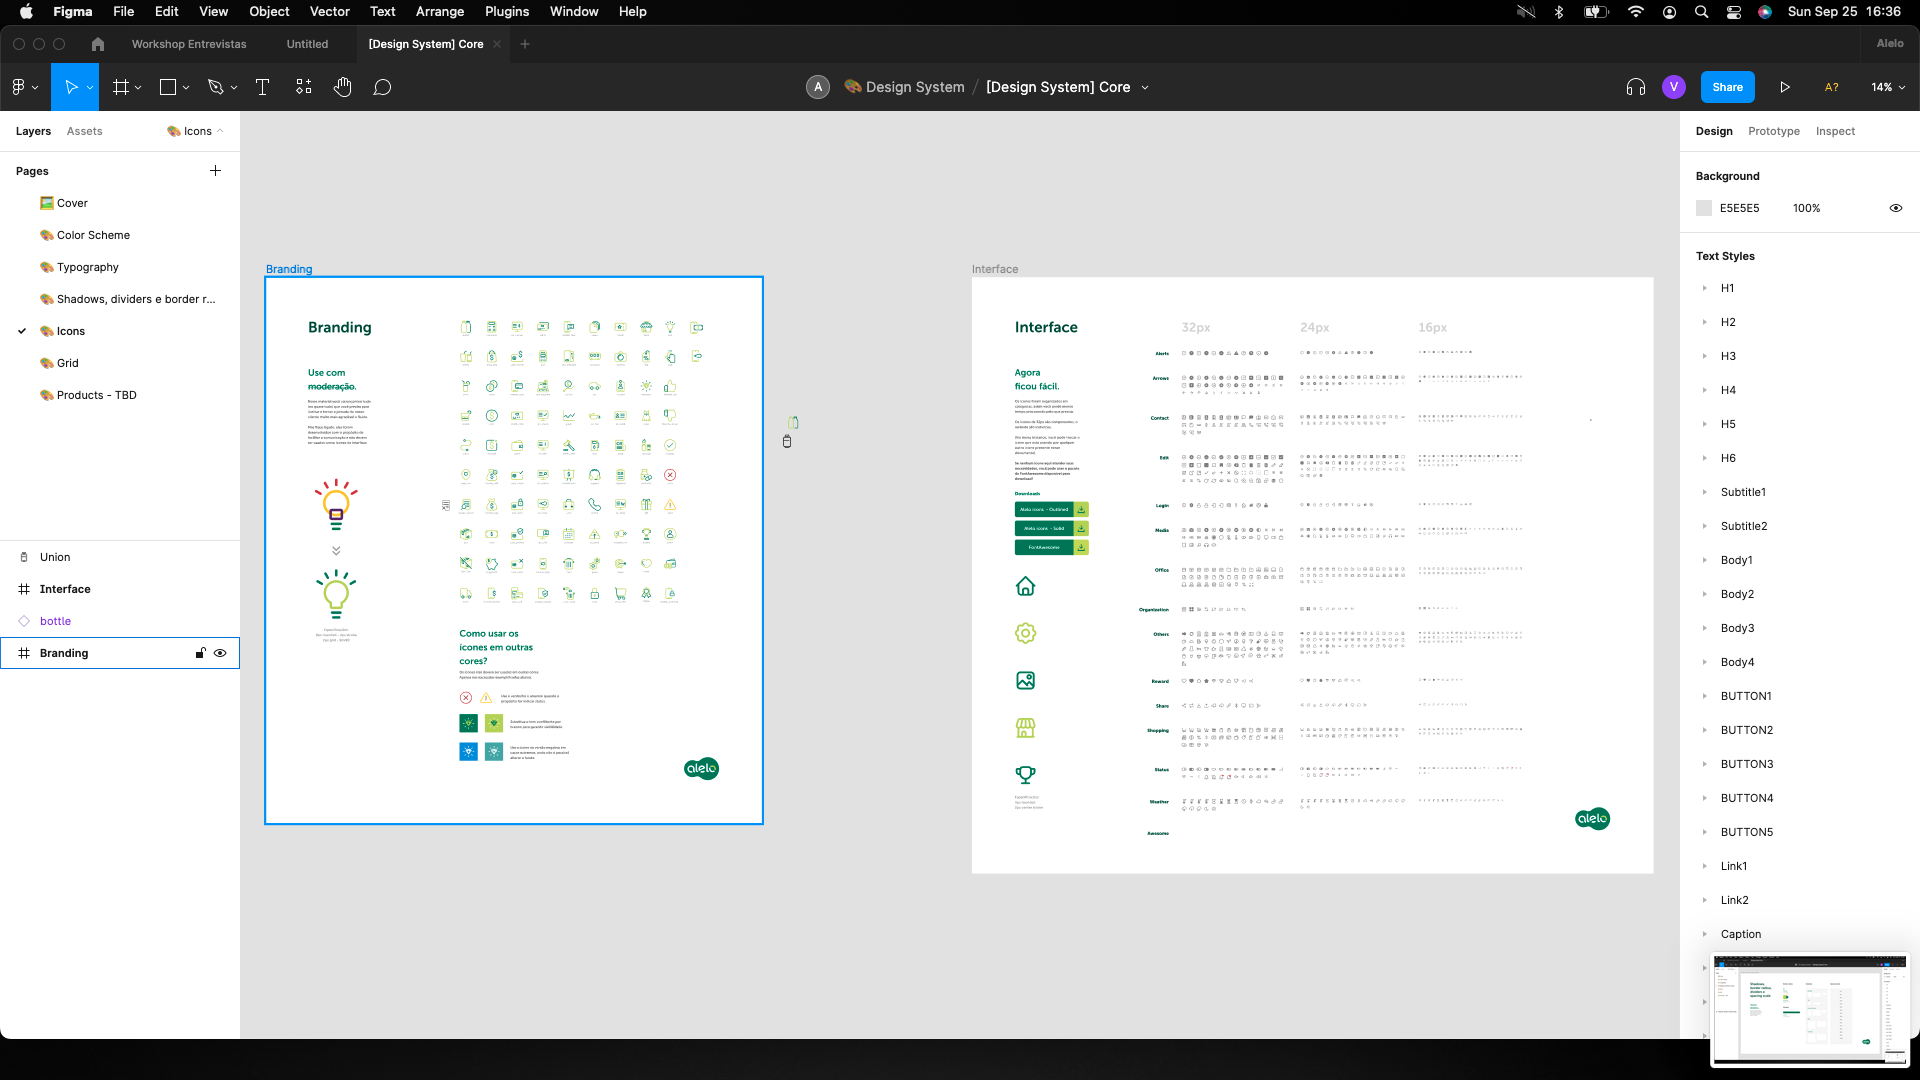The image size is (1920, 1080).
Task: Open the Figma main menu icon
Action: (x=19, y=87)
